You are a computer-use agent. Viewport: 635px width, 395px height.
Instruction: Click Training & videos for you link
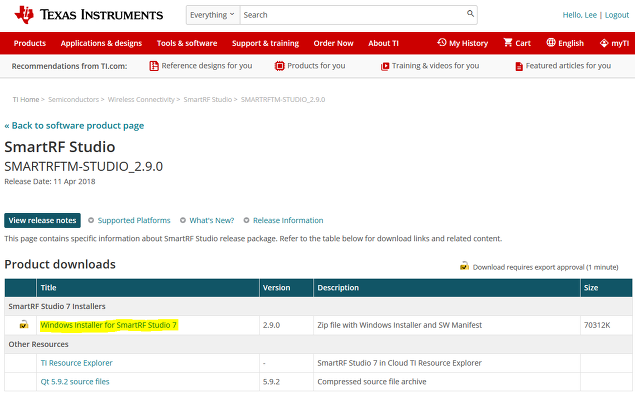(435, 66)
